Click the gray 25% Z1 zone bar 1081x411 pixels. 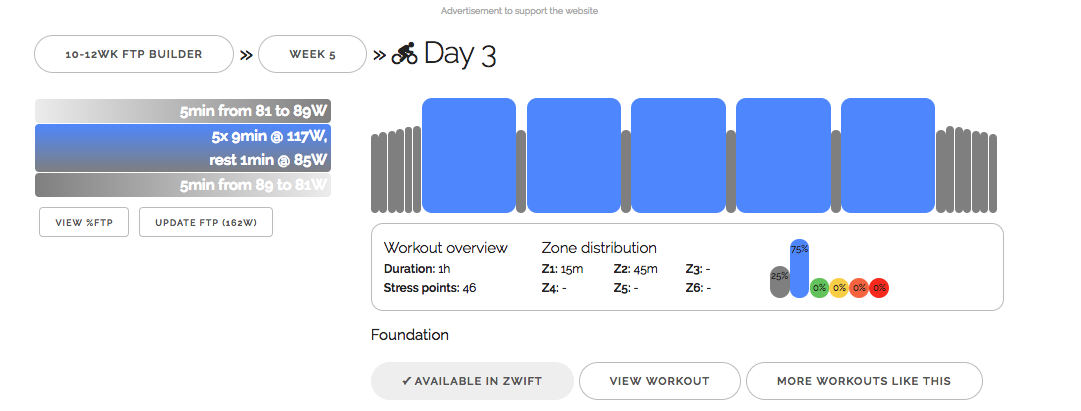tap(779, 281)
